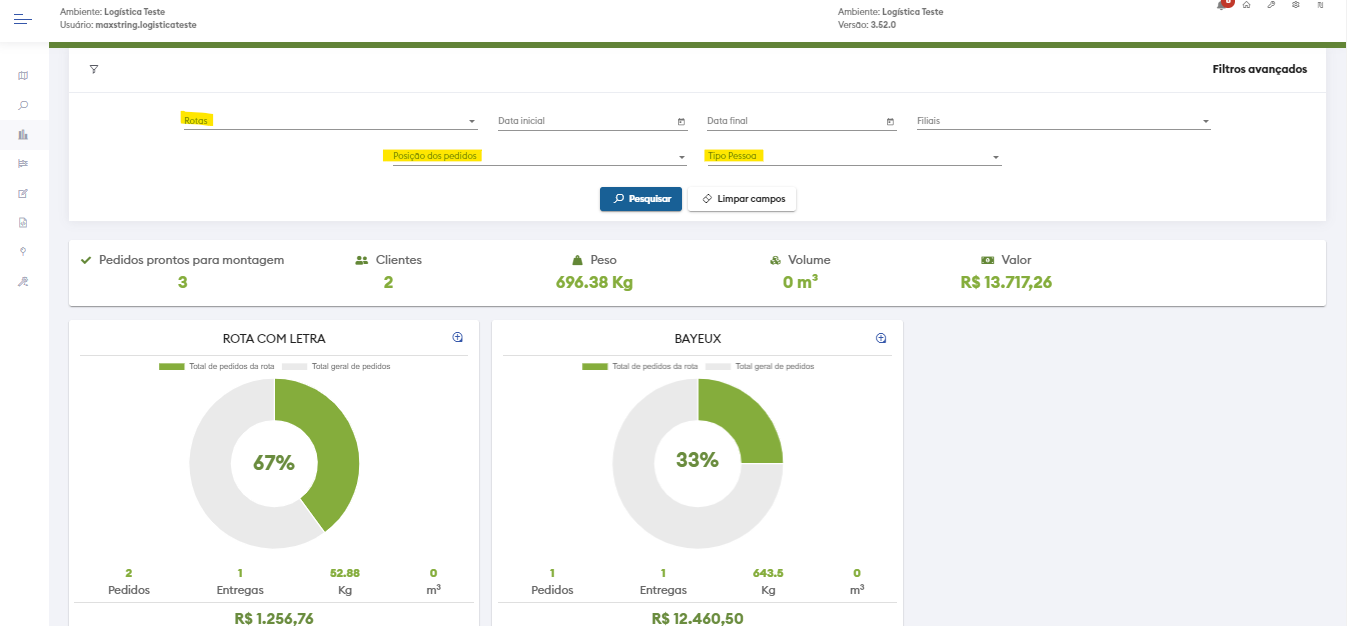Go to home via the house icon
1347x626 pixels.
[x=1246, y=5]
